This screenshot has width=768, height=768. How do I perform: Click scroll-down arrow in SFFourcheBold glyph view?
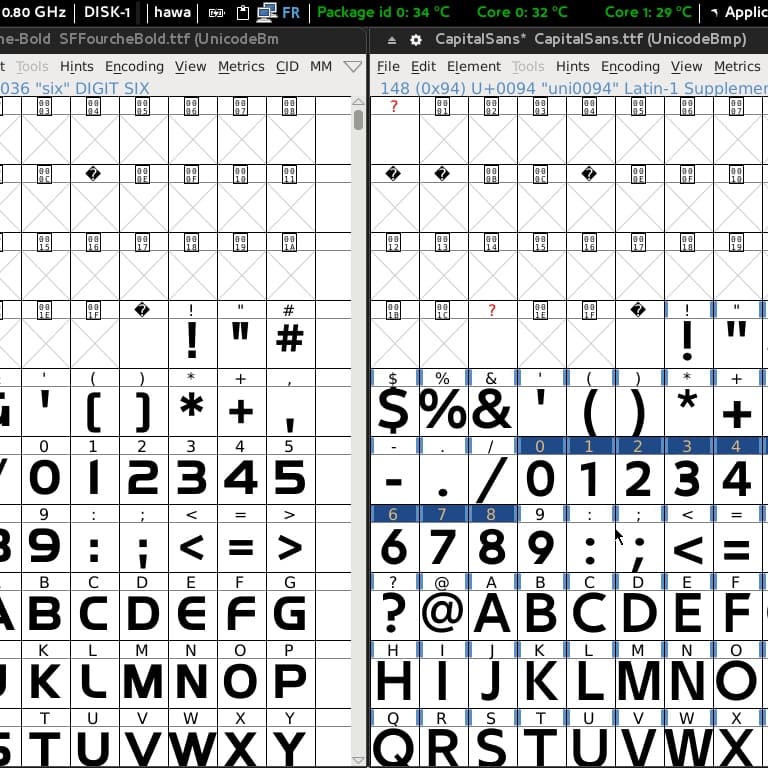pos(359,760)
